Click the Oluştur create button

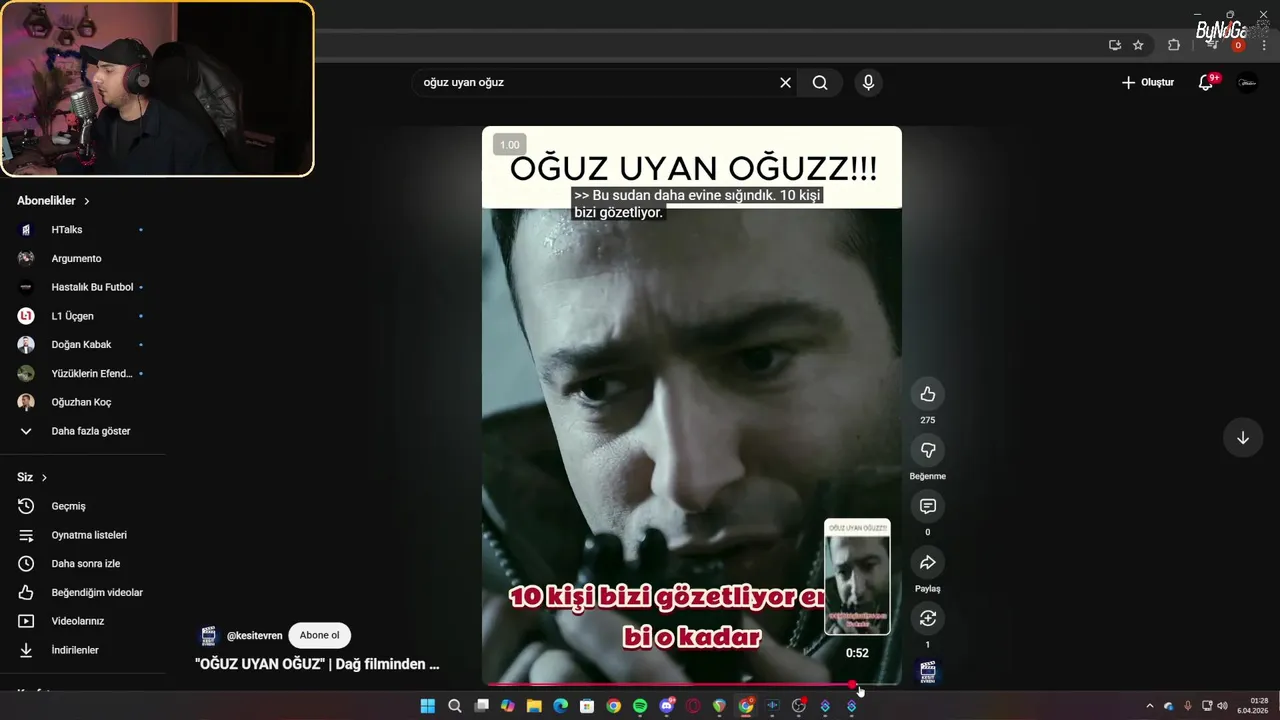click(1148, 83)
